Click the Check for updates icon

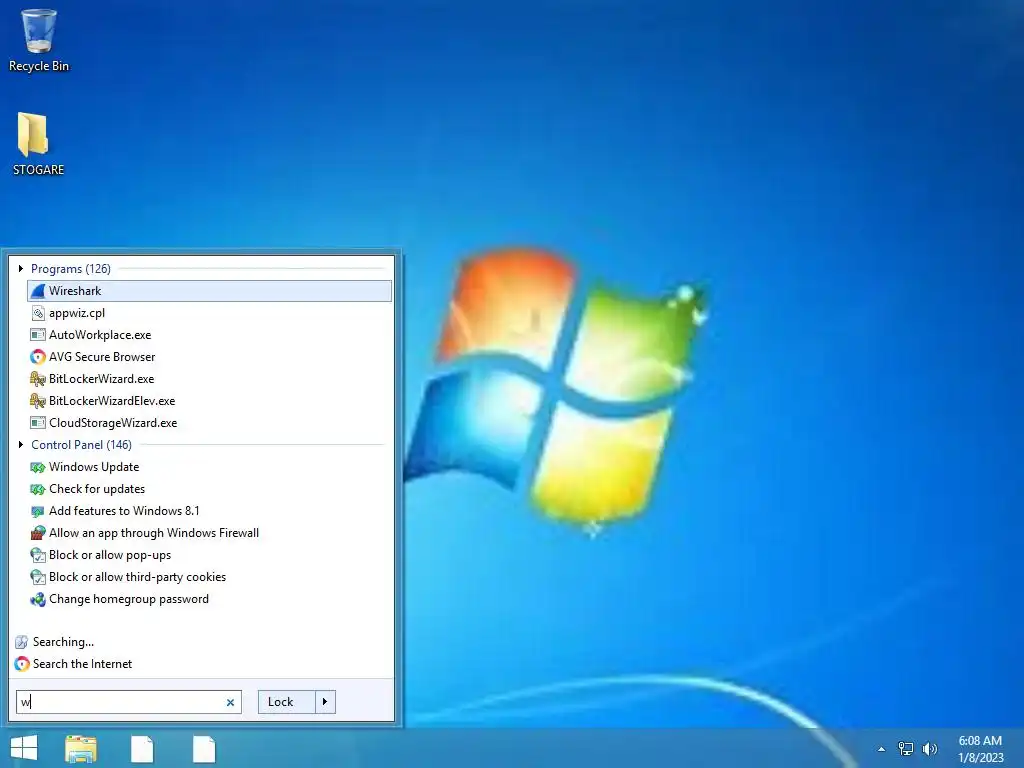[x=38, y=489]
